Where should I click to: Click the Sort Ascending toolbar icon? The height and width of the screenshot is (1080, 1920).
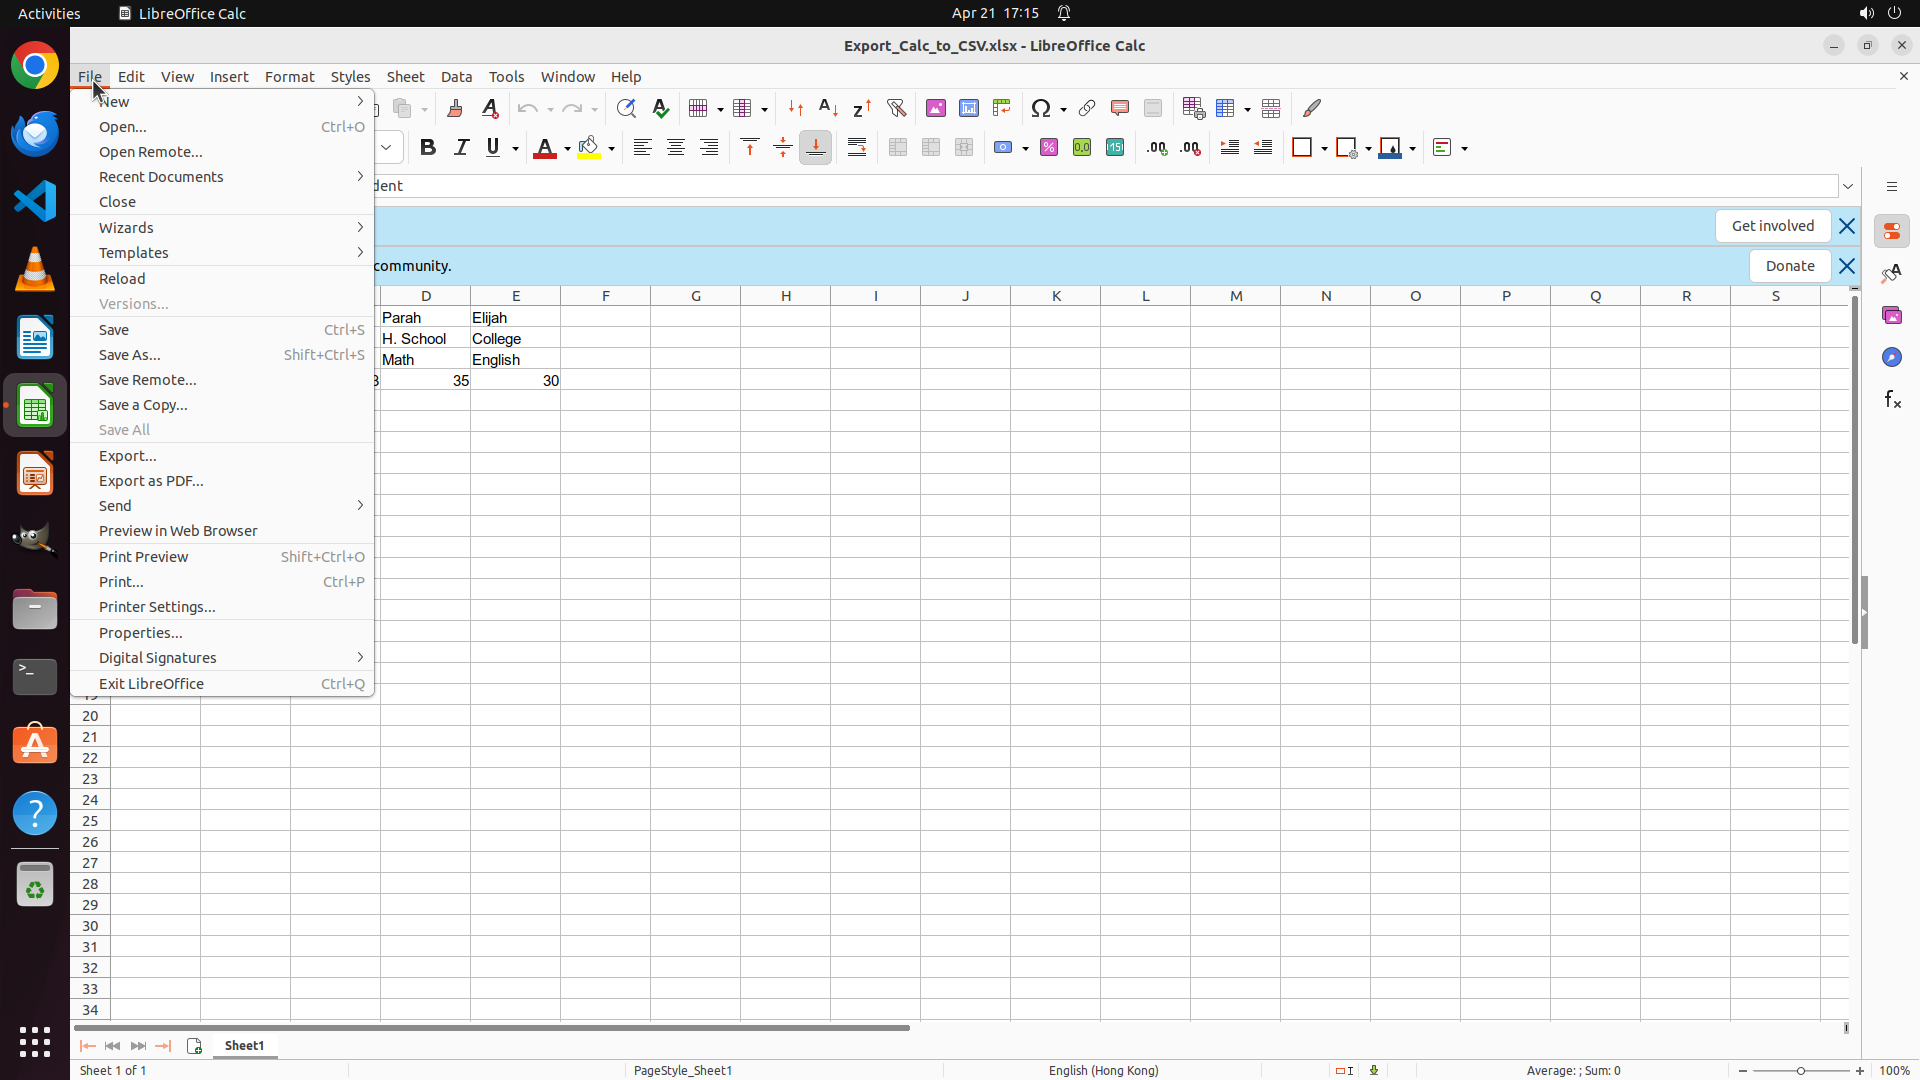(x=828, y=108)
